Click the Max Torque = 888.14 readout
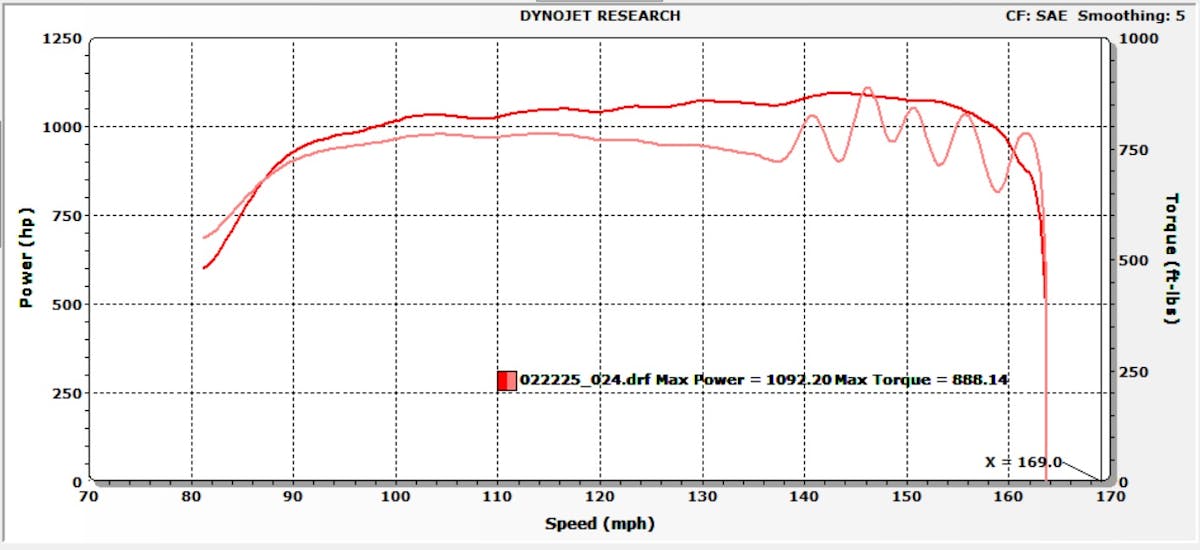1200x550 pixels. (x=922, y=380)
